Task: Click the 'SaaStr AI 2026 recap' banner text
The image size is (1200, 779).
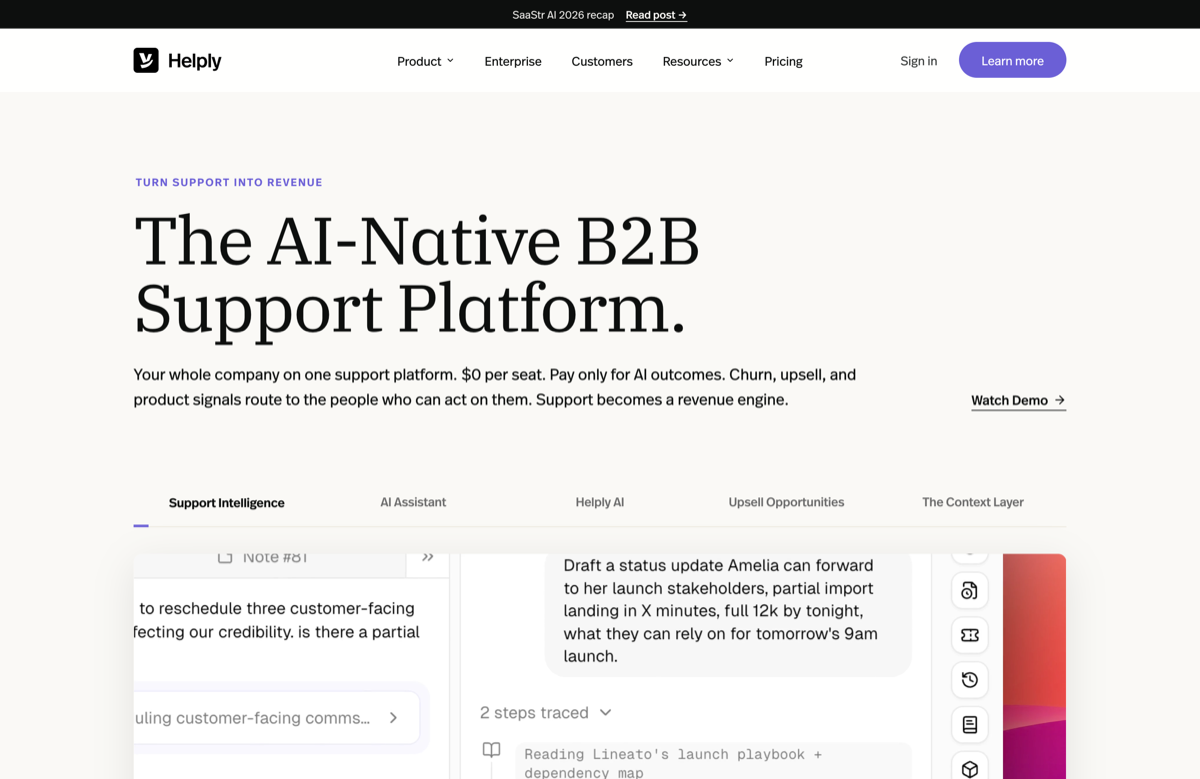Action: pos(563,15)
